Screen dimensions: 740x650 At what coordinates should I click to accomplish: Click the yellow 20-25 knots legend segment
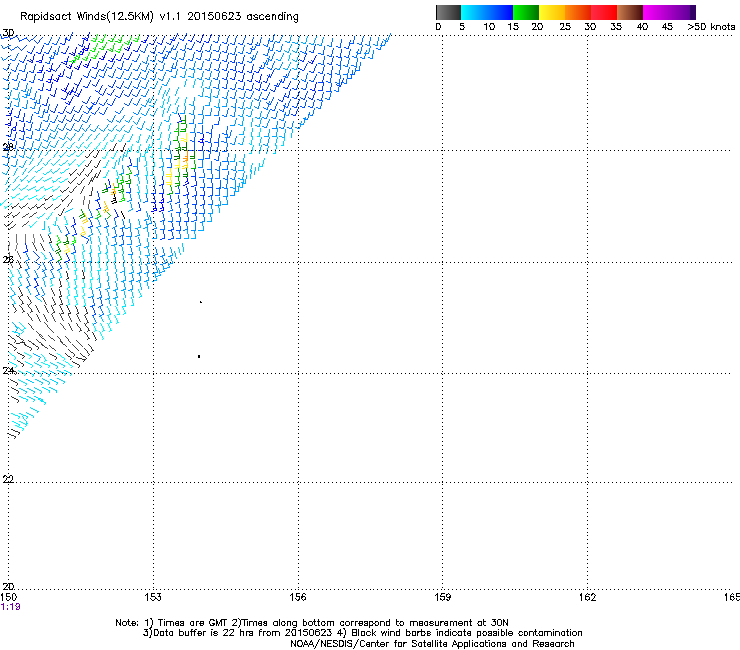552,12
